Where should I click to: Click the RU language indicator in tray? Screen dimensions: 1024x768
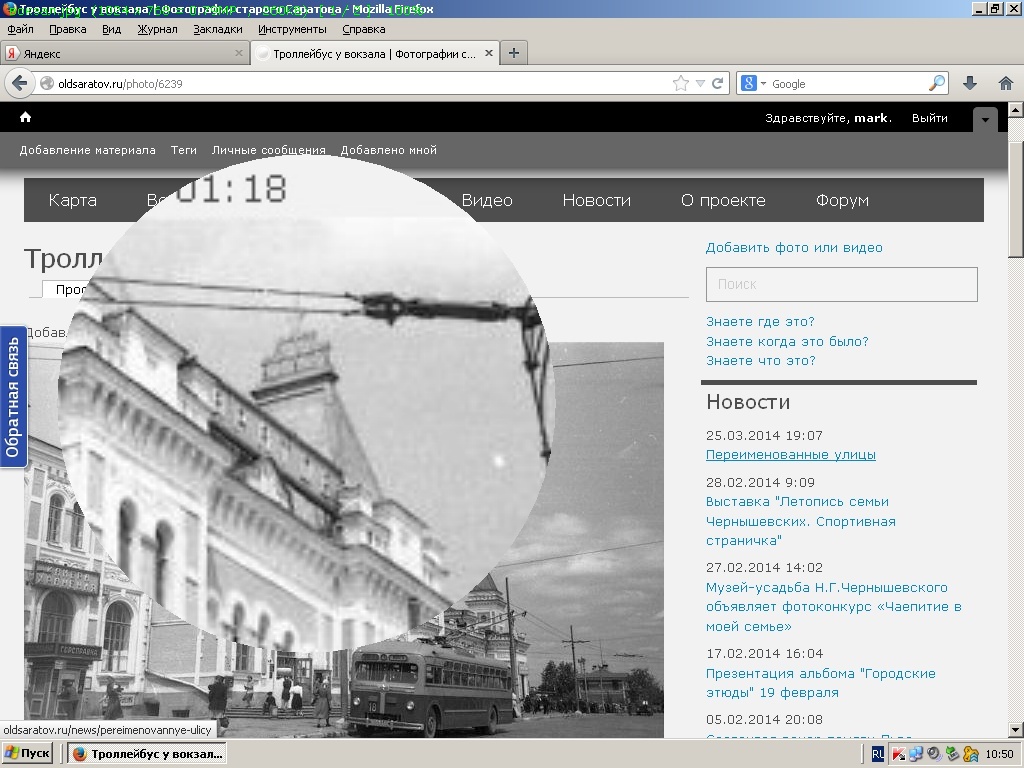[x=877, y=754]
